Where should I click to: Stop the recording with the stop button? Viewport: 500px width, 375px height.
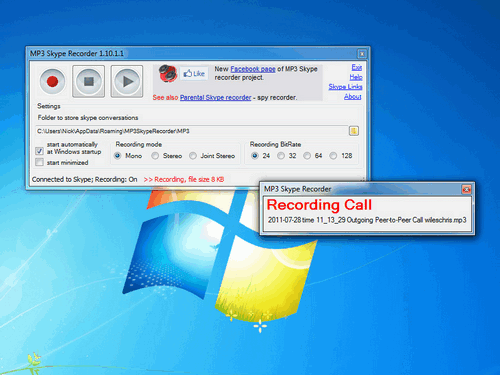[89, 81]
